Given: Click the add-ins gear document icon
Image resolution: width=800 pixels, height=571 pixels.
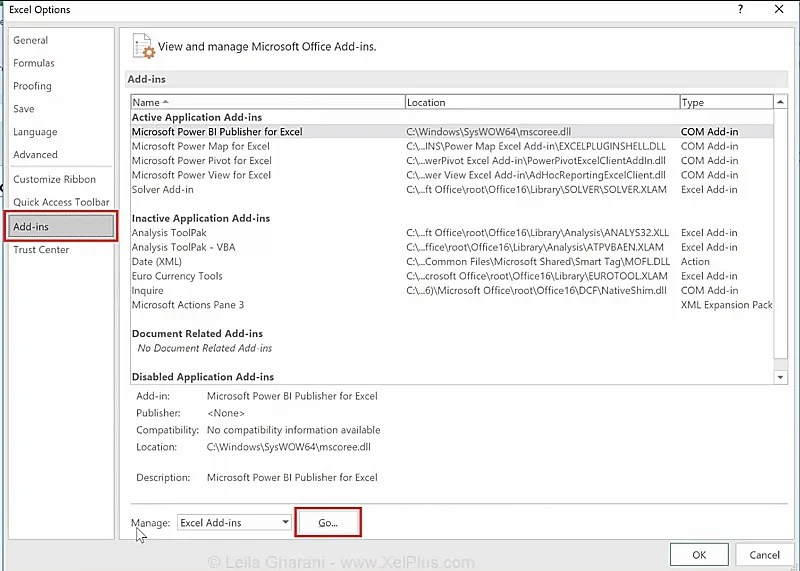Looking at the screenshot, I should pos(143,46).
